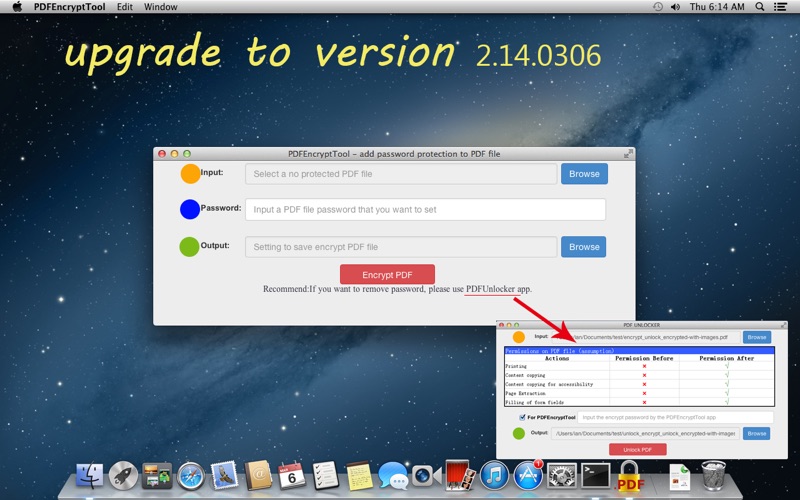Open yellow Notes icon in Dock
The width and height of the screenshot is (800, 500).
point(359,476)
